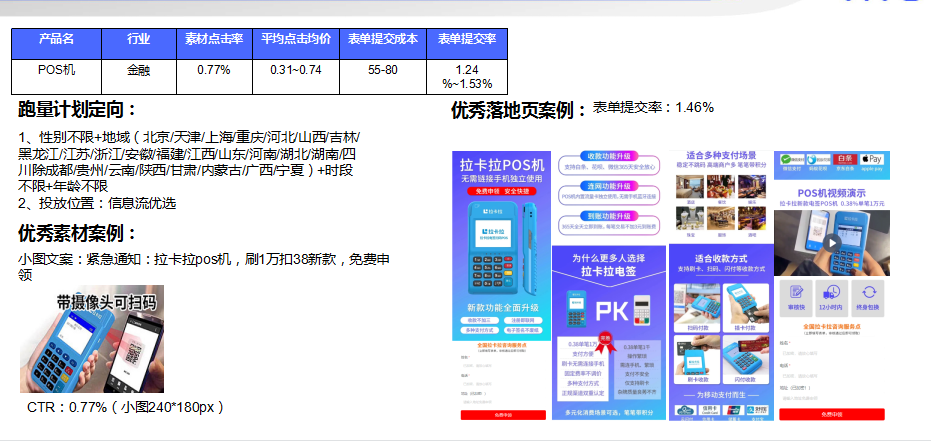Viewport: 931px width, 441px height.
Task: Click the 电子签名不撕纸 feature tag
Action: (522, 330)
